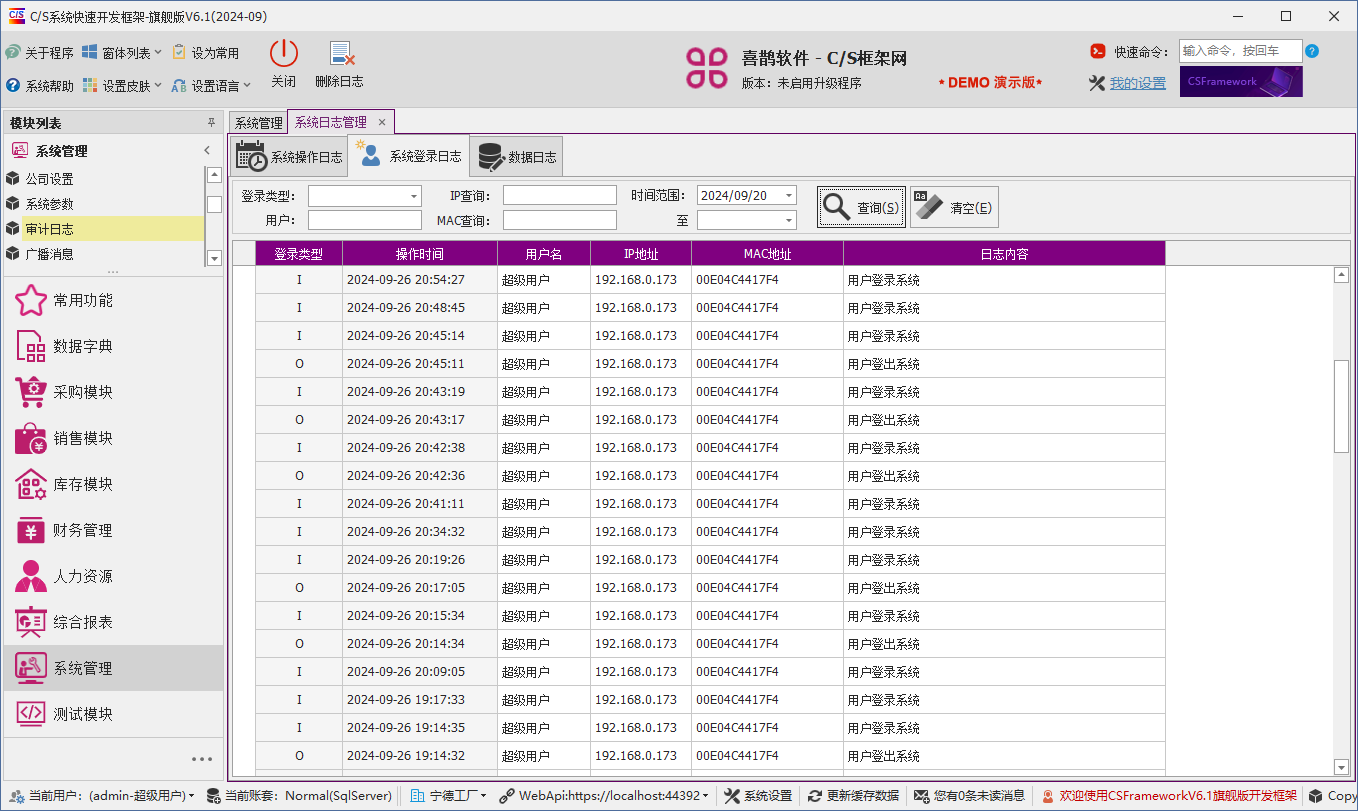Open My Settings (我的设置) link
1358x811 pixels.
[x=1138, y=83]
